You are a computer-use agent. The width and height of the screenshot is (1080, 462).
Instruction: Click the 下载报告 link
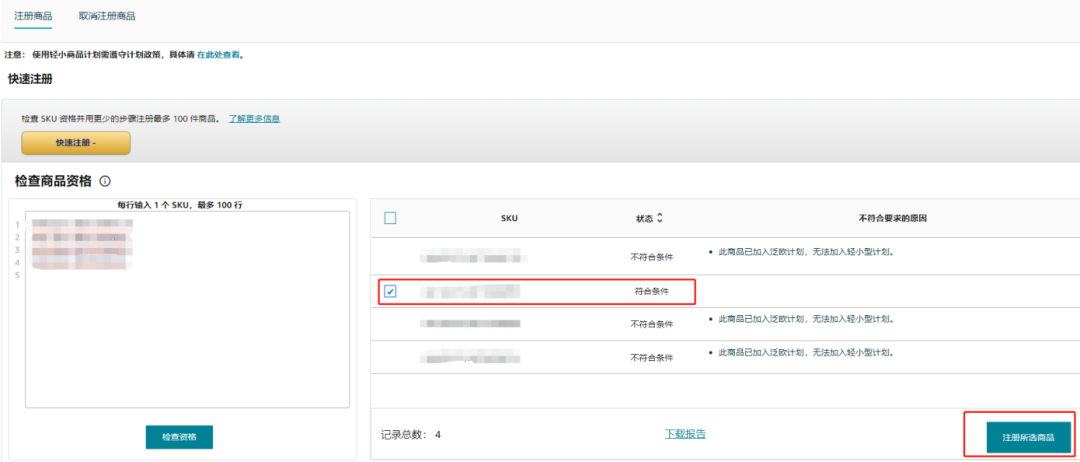coord(685,434)
